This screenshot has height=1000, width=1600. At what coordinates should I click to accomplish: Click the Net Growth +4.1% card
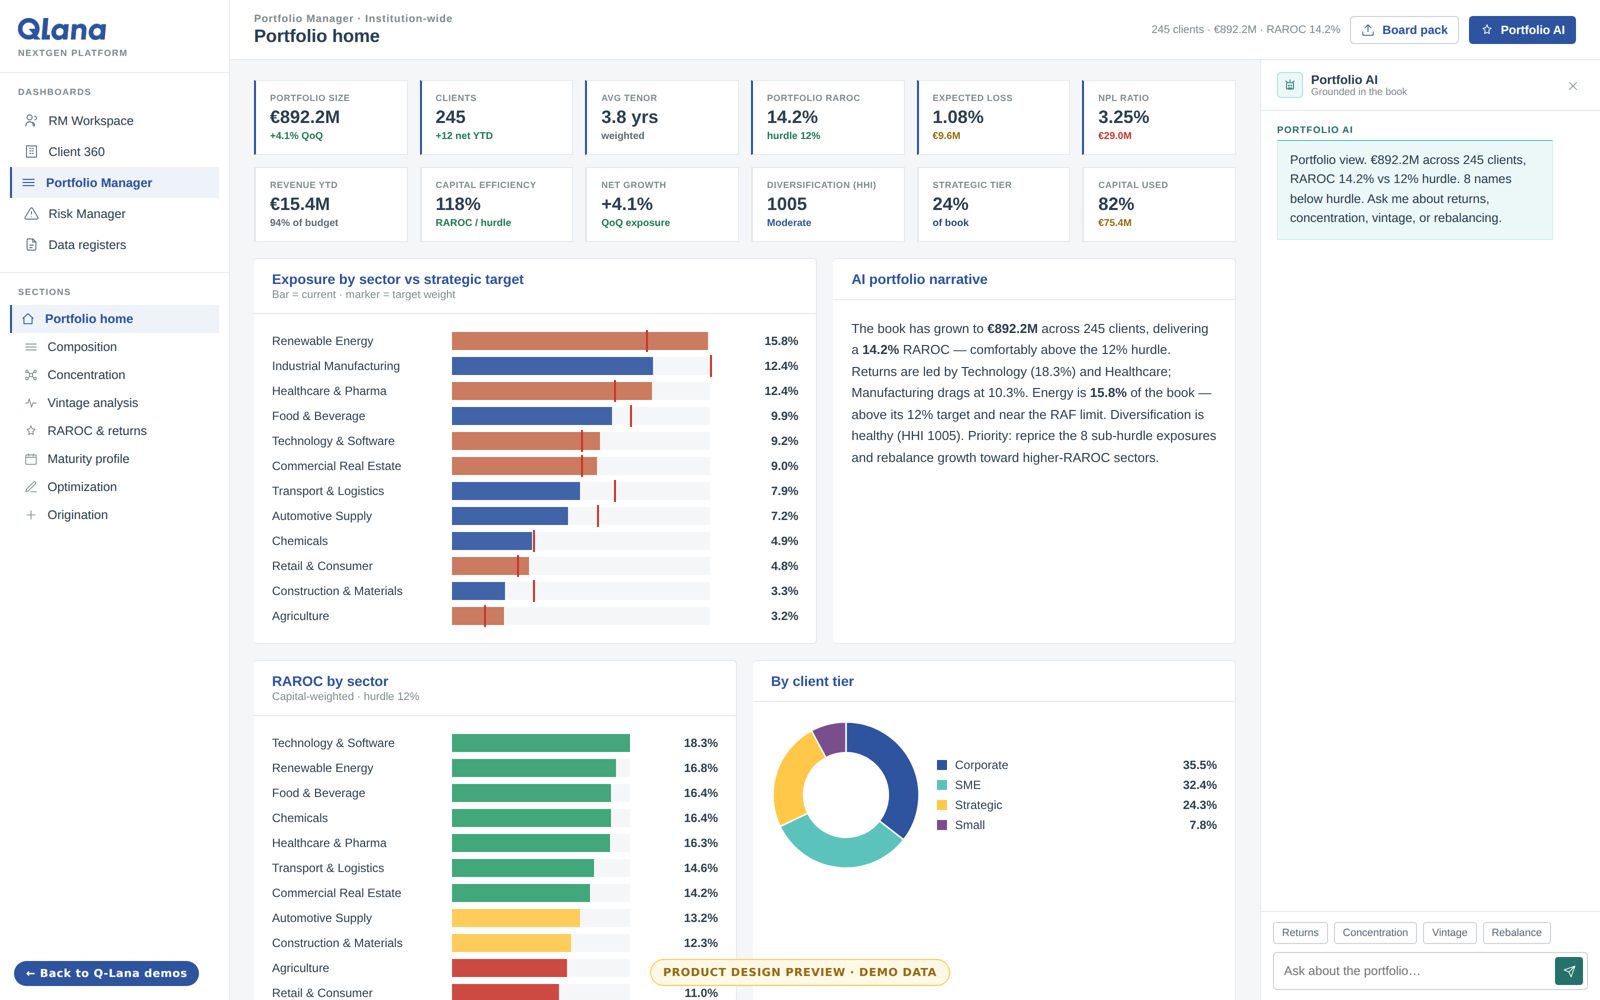pyautogui.click(x=662, y=205)
